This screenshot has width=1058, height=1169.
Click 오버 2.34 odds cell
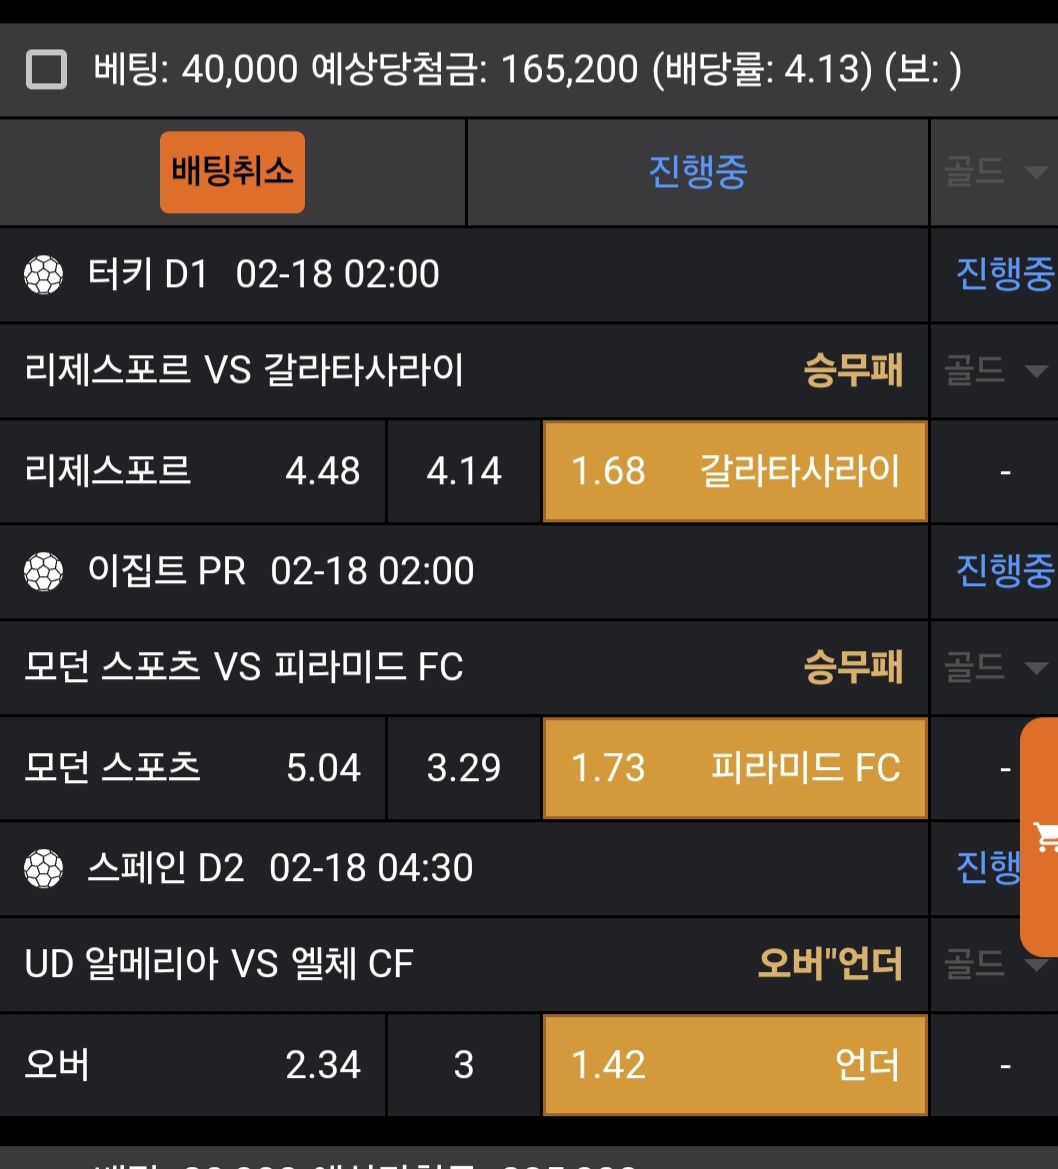tap(193, 1065)
